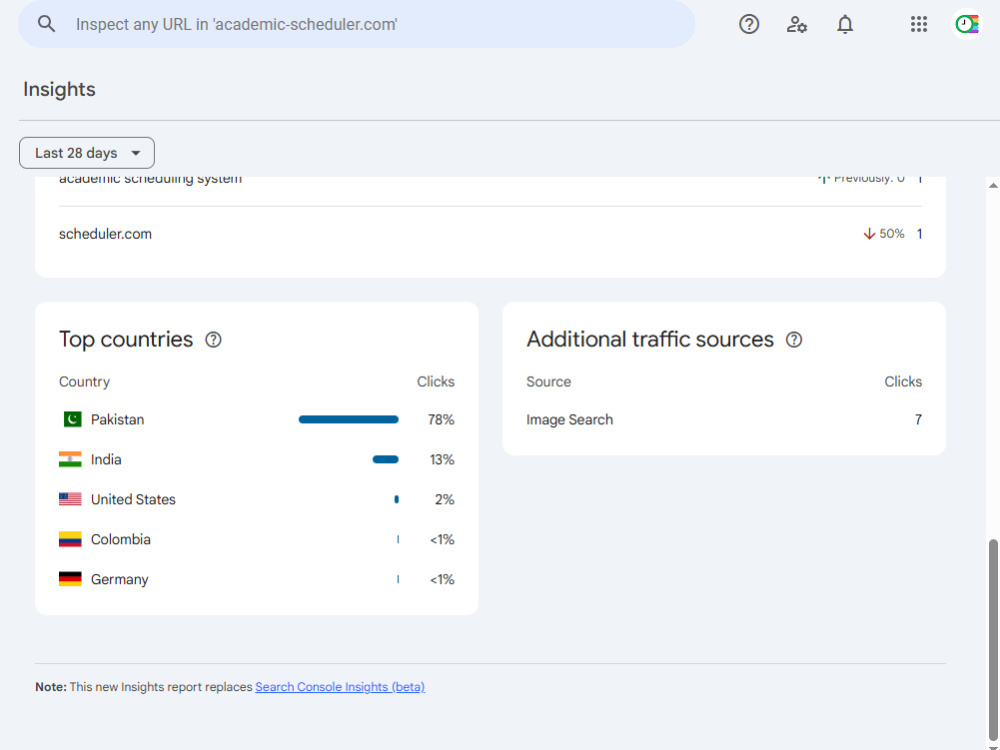Click the help icon beside Top countries
Screen dimensions: 1000x750
coord(213,340)
